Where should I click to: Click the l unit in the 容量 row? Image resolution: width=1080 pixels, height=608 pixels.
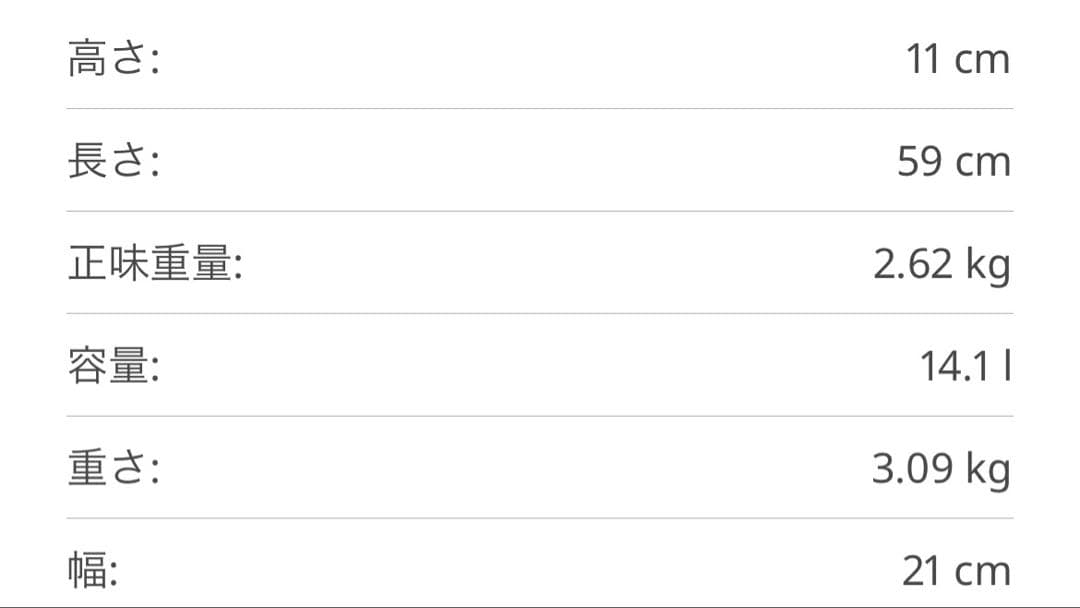[1007, 367]
